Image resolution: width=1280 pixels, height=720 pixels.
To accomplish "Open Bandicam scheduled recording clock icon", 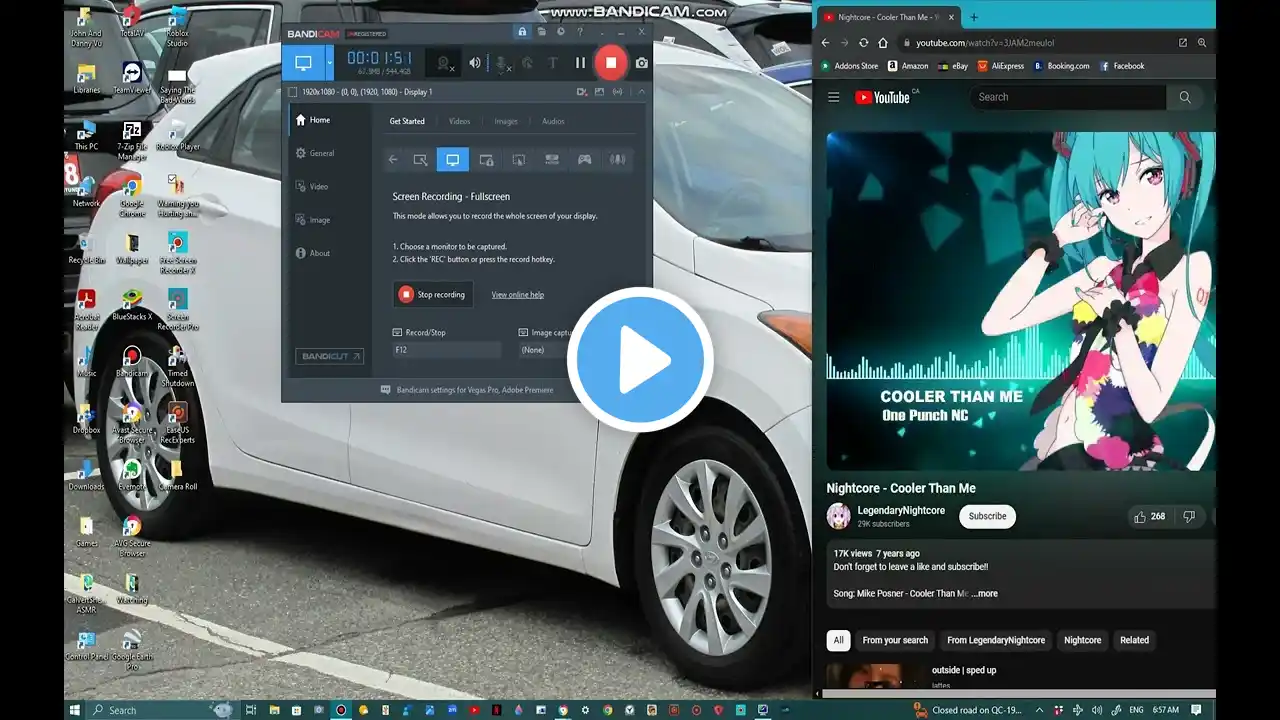I will (560, 32).
